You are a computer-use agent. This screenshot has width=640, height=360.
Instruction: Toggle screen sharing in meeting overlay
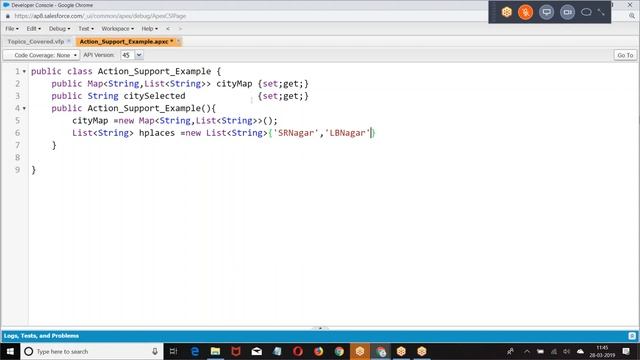click(x=547, y=12)
